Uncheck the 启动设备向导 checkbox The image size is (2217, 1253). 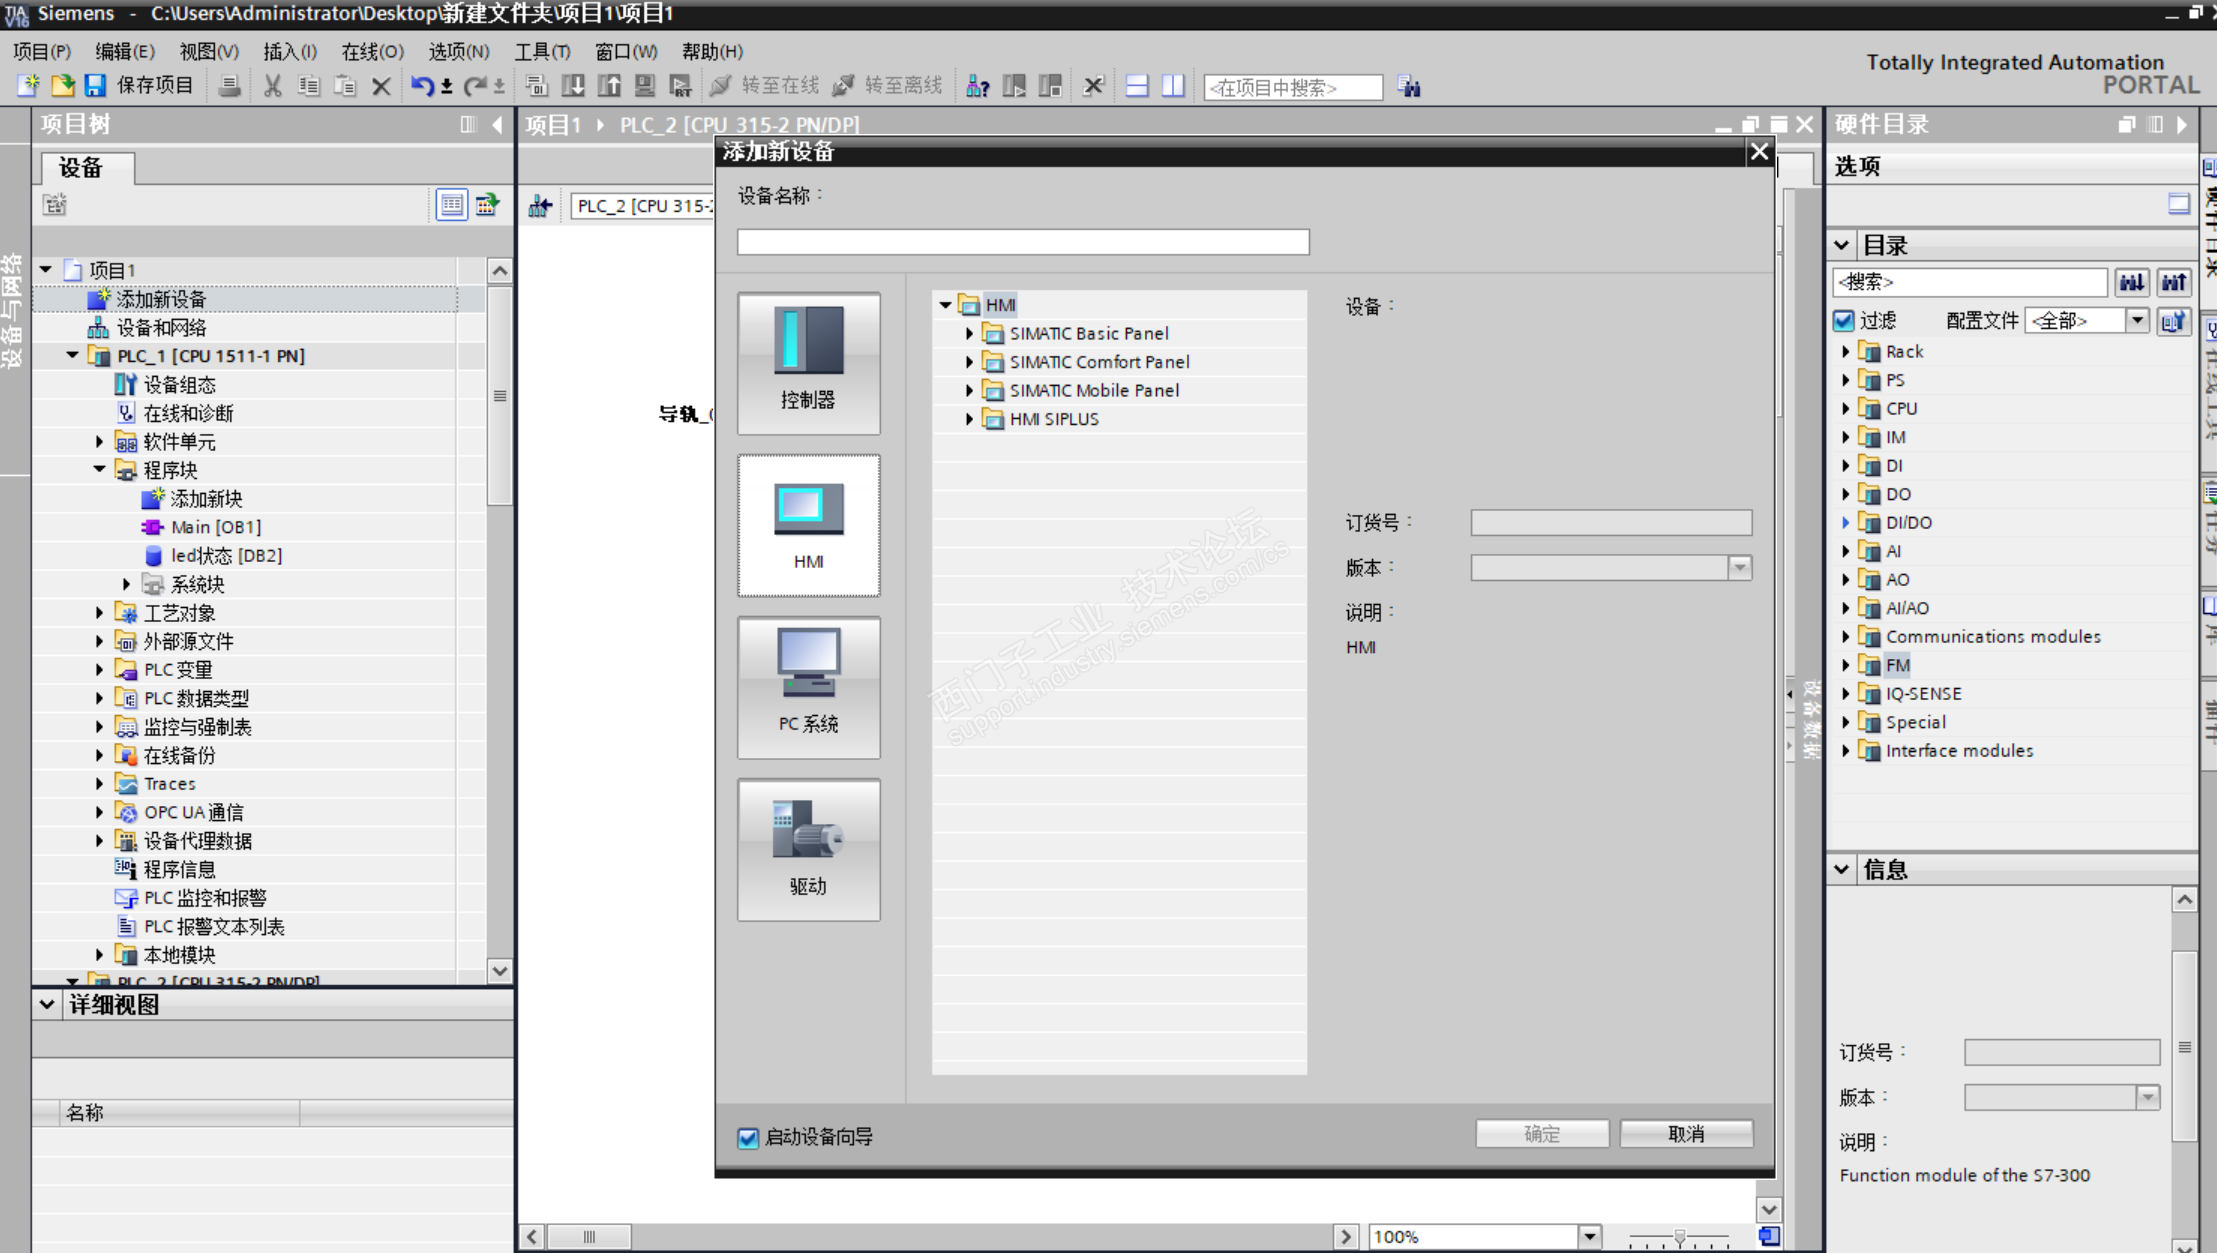[x=748, y=1137]
